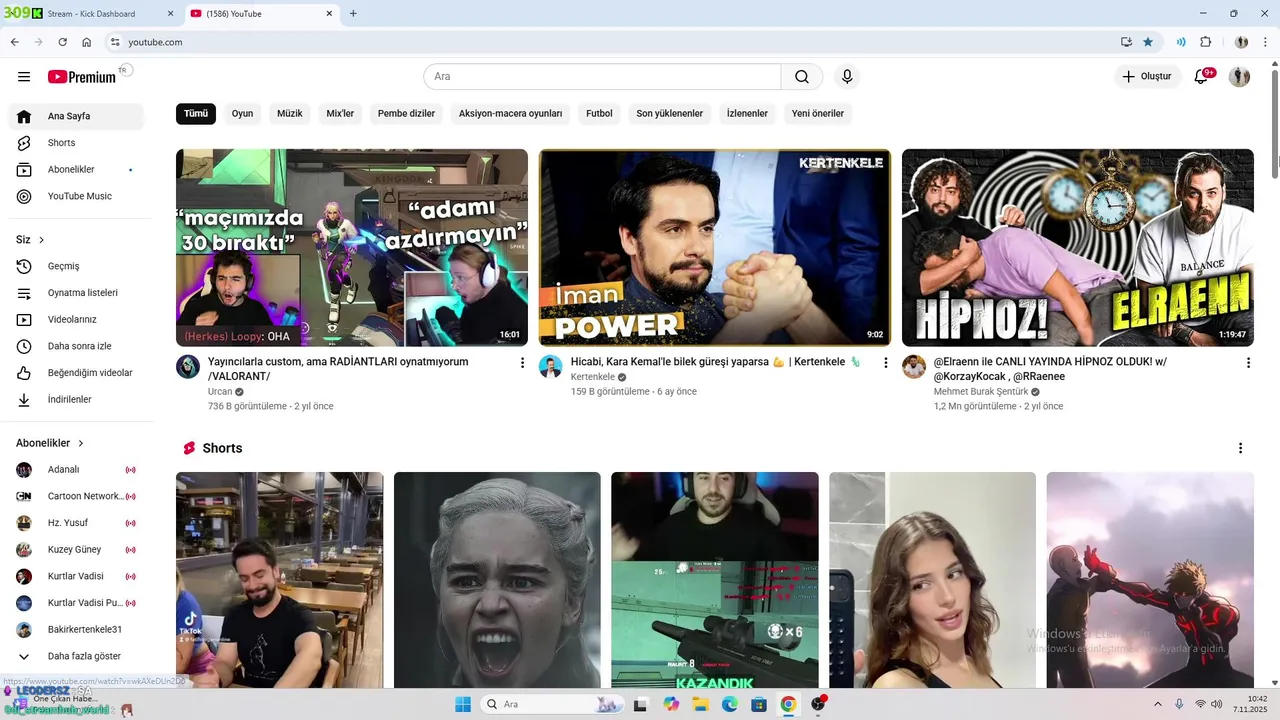Open the hamburger guide menu
The height and width of the screenshot is (720, 1280).
[x=24, y=77]
